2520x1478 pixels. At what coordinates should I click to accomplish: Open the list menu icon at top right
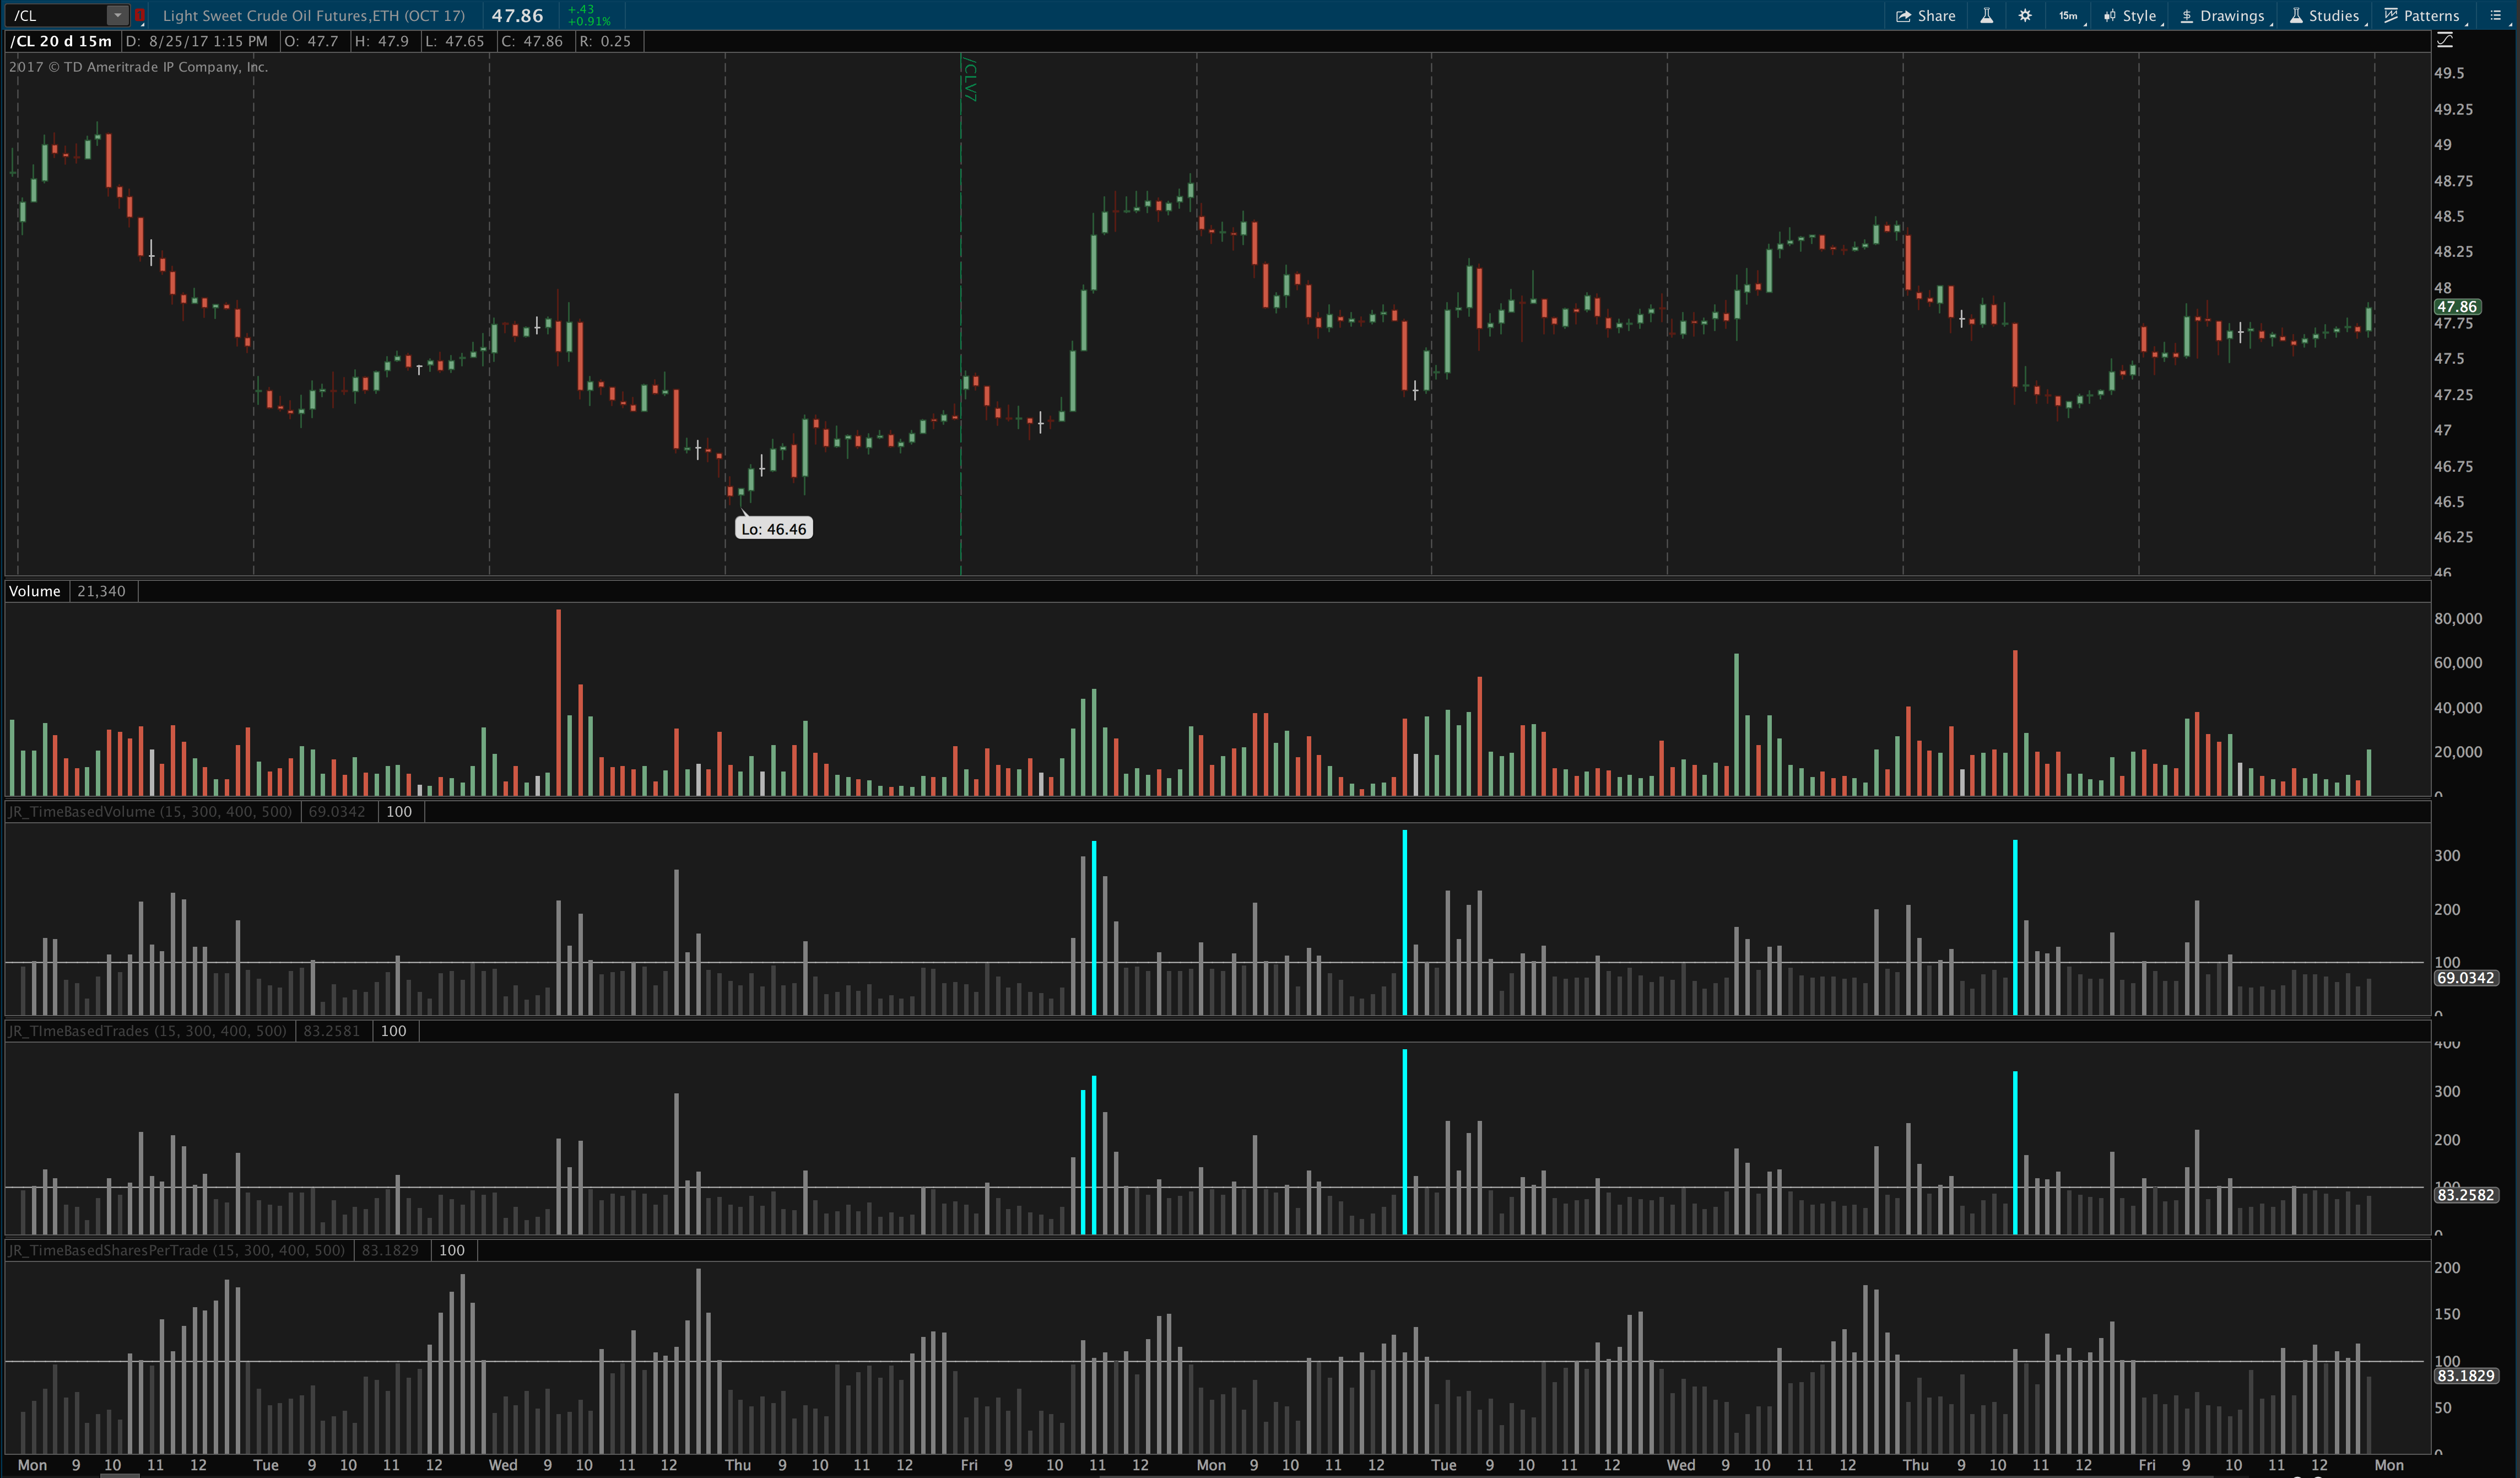(x=2495, y=15)
